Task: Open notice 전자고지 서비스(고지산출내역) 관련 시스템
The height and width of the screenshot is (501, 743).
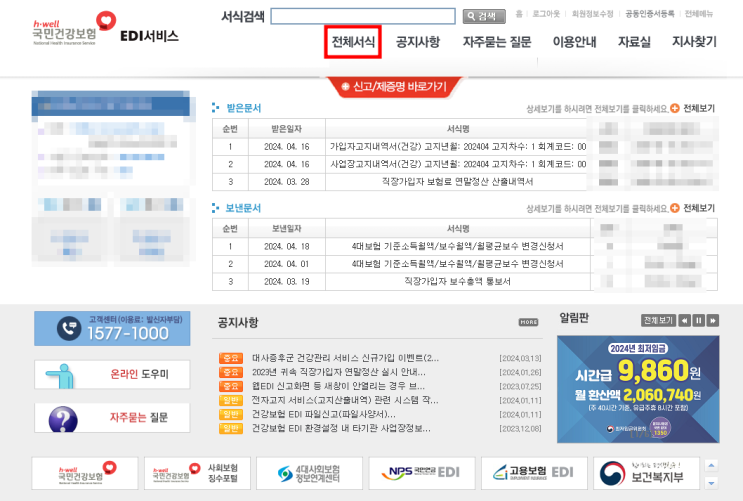Action: [x=345, y=400]
